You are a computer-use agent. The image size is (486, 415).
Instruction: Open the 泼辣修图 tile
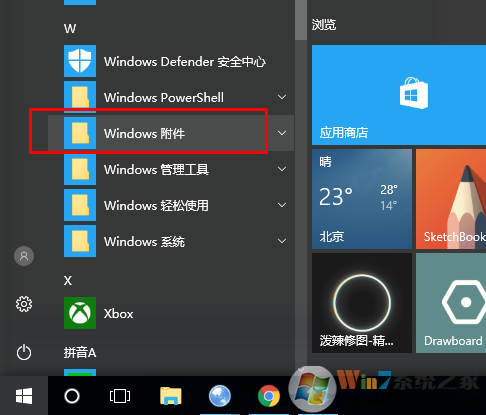click(362, 303)
